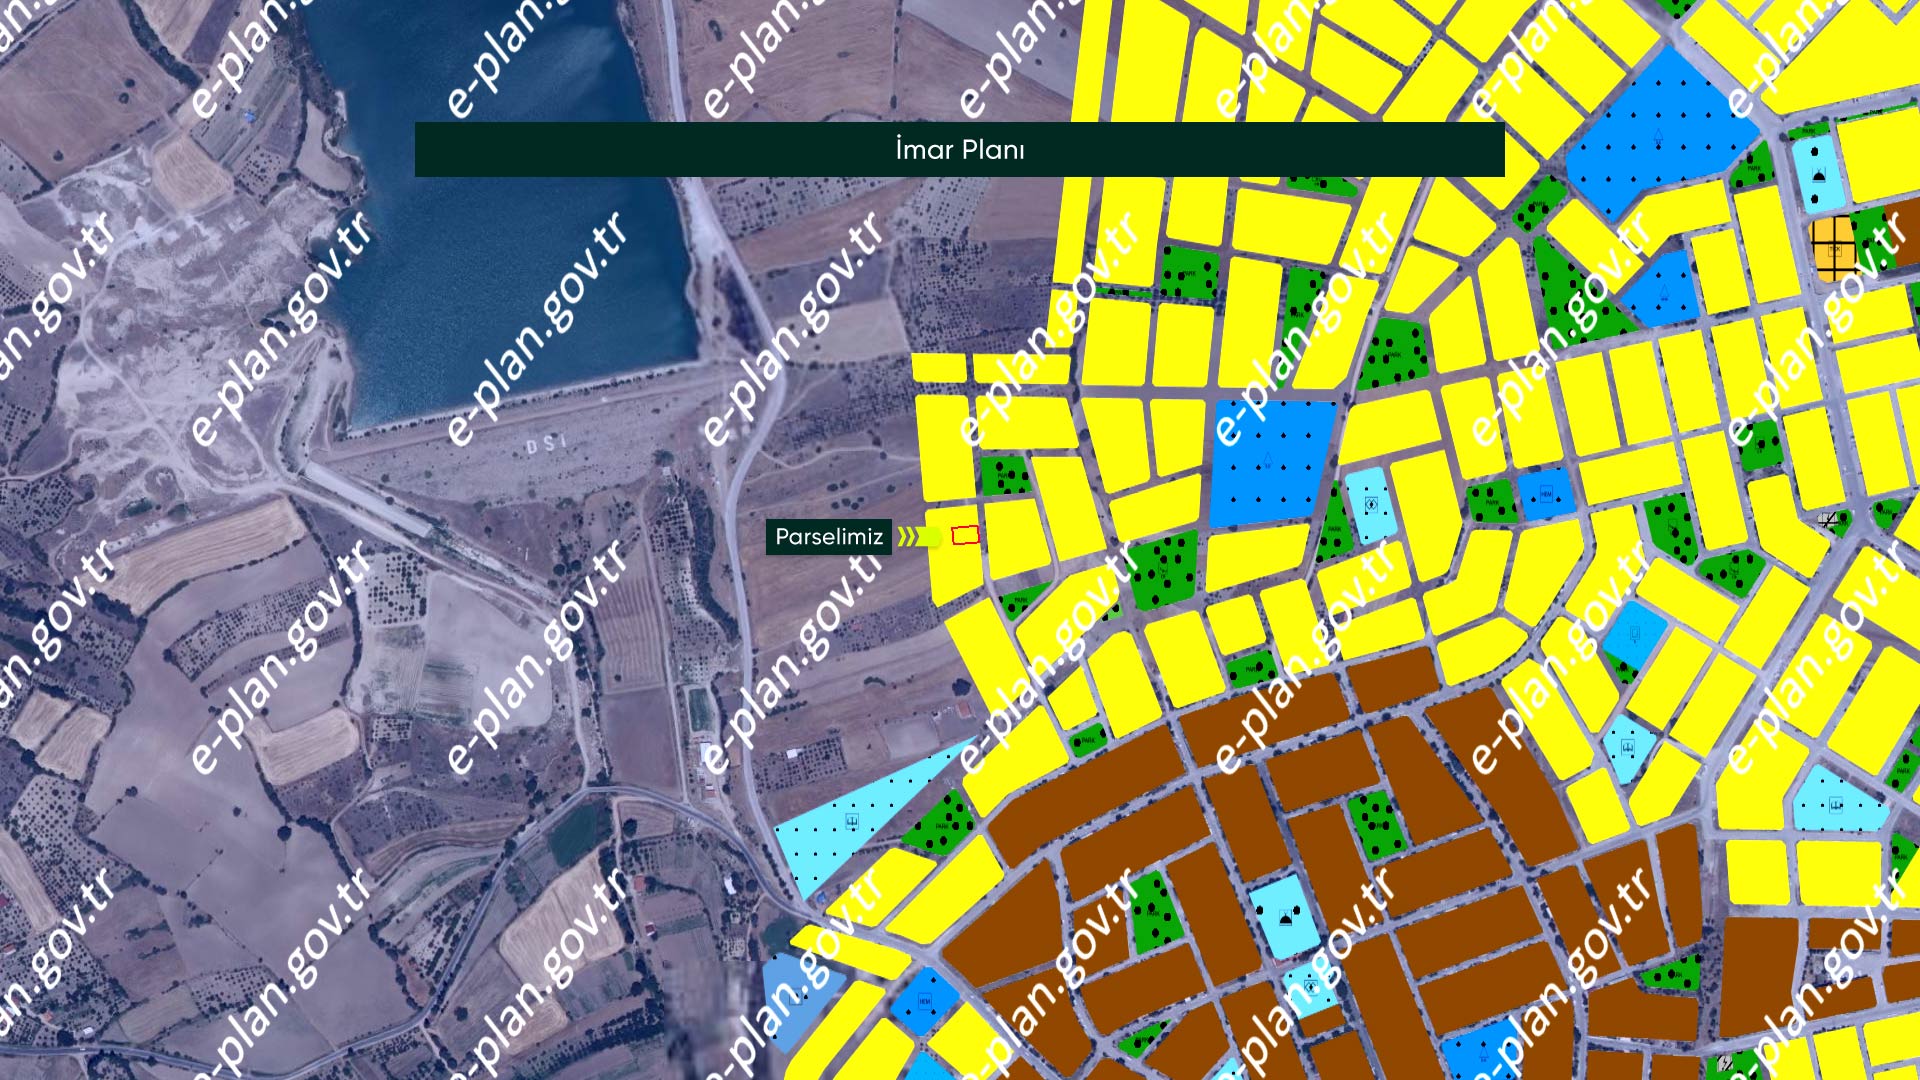Click the DSI text on the dam
The image size is (1920, 1080).
[547, 442]
